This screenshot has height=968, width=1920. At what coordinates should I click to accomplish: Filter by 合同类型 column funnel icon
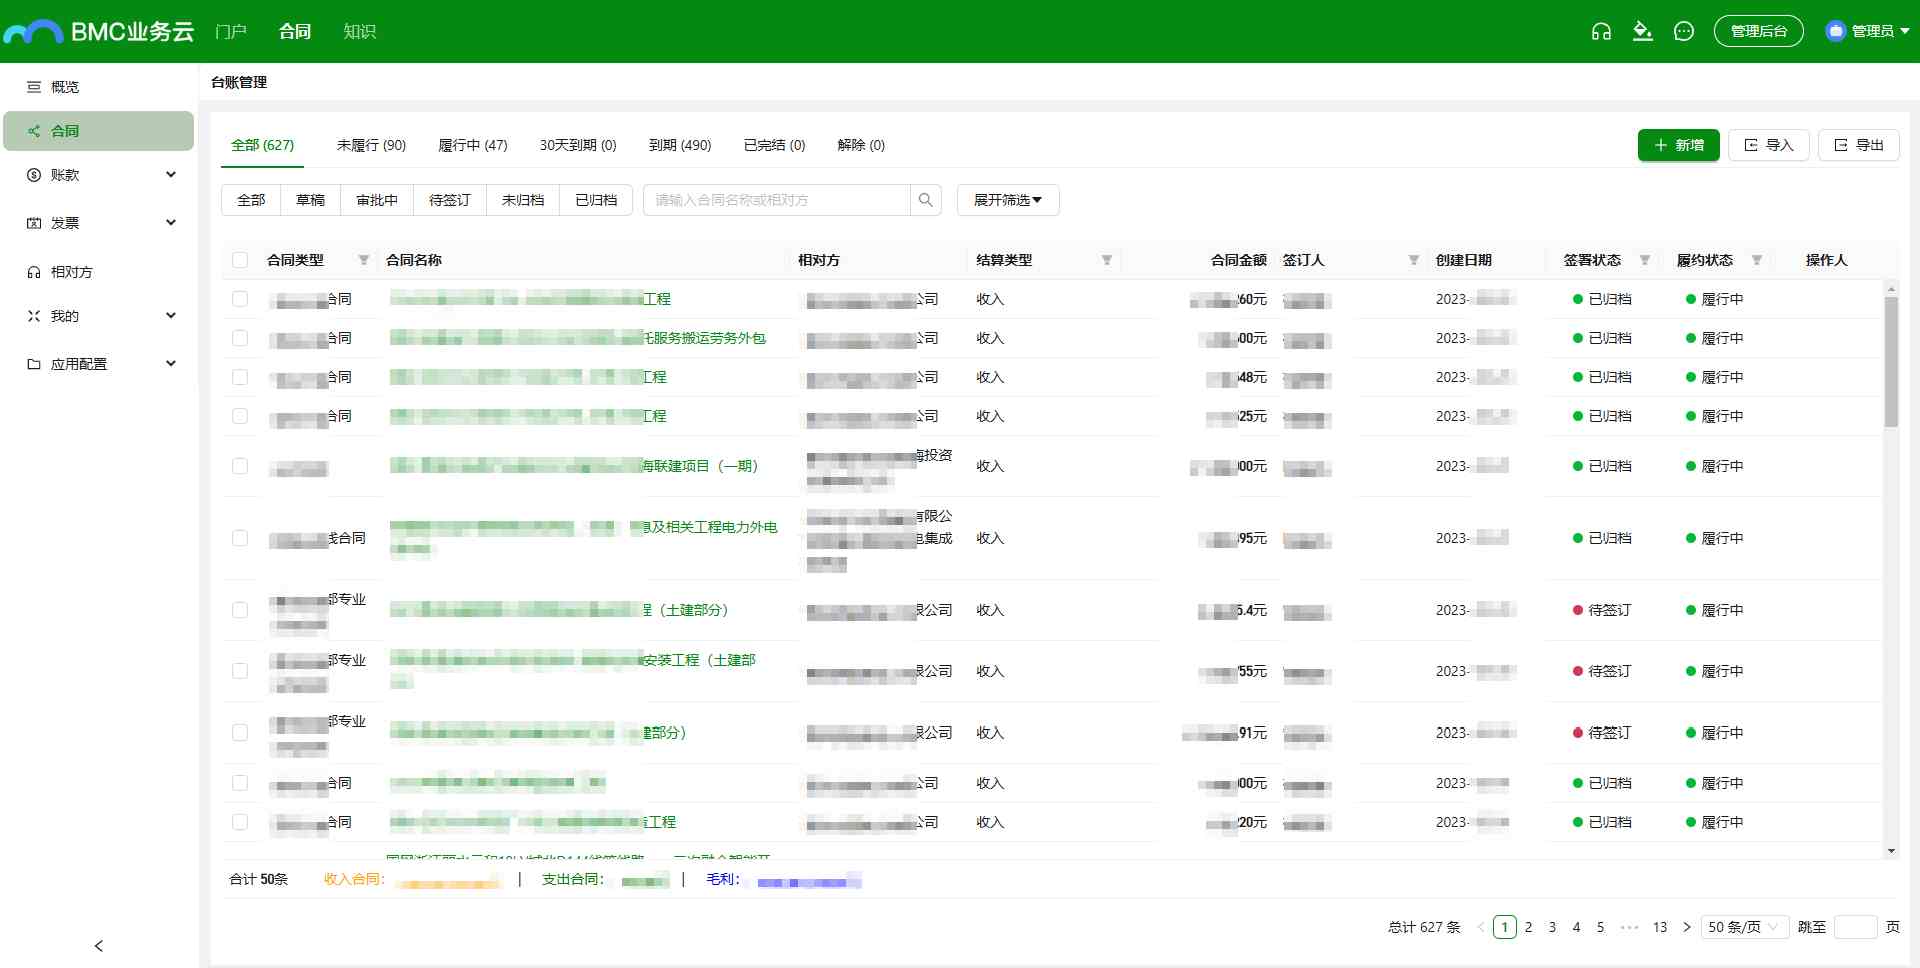coord(364,260)
